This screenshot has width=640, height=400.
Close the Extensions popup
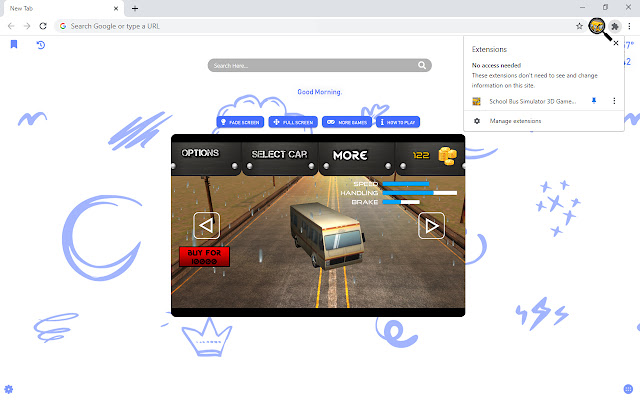click(x=616, y=43)
